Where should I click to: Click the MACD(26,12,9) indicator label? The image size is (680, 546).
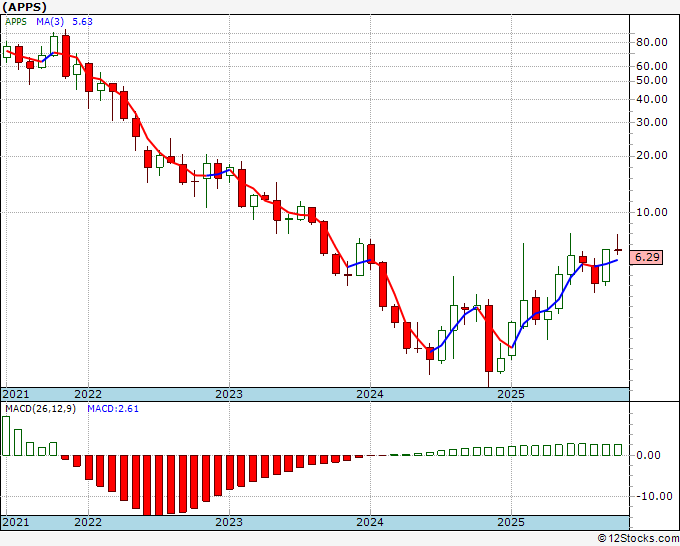tap(41, 409)
